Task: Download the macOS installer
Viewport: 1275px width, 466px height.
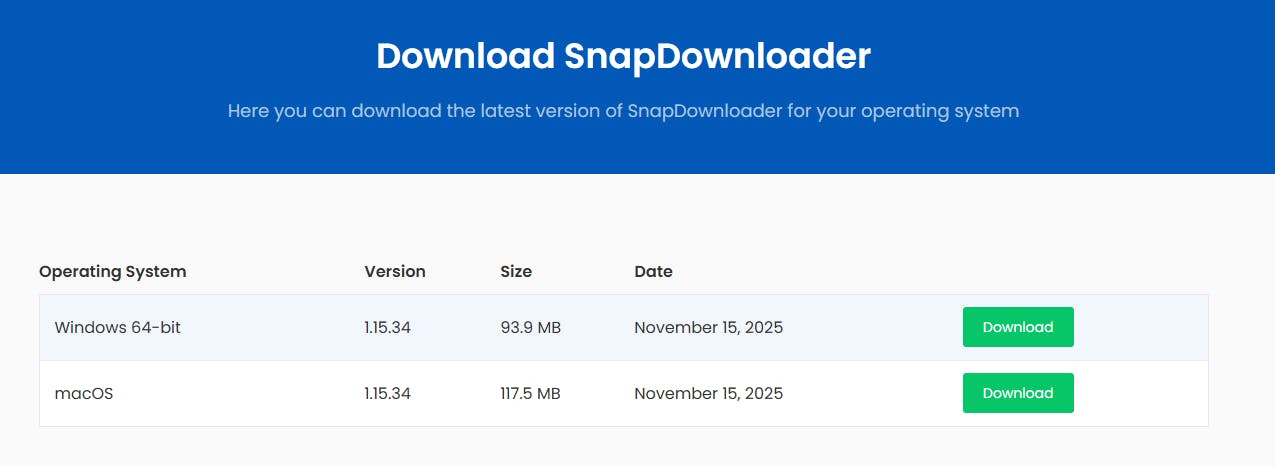Action: click(1017, 393)
